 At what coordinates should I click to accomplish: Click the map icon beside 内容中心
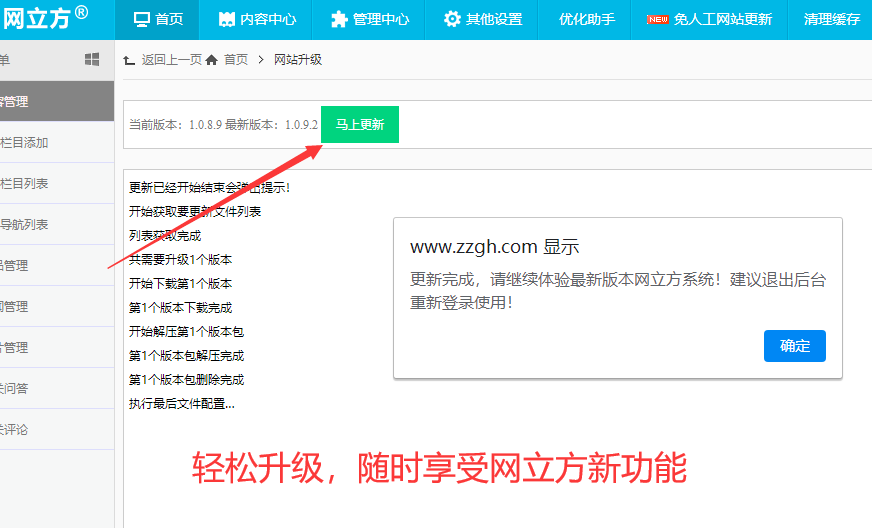226,19
